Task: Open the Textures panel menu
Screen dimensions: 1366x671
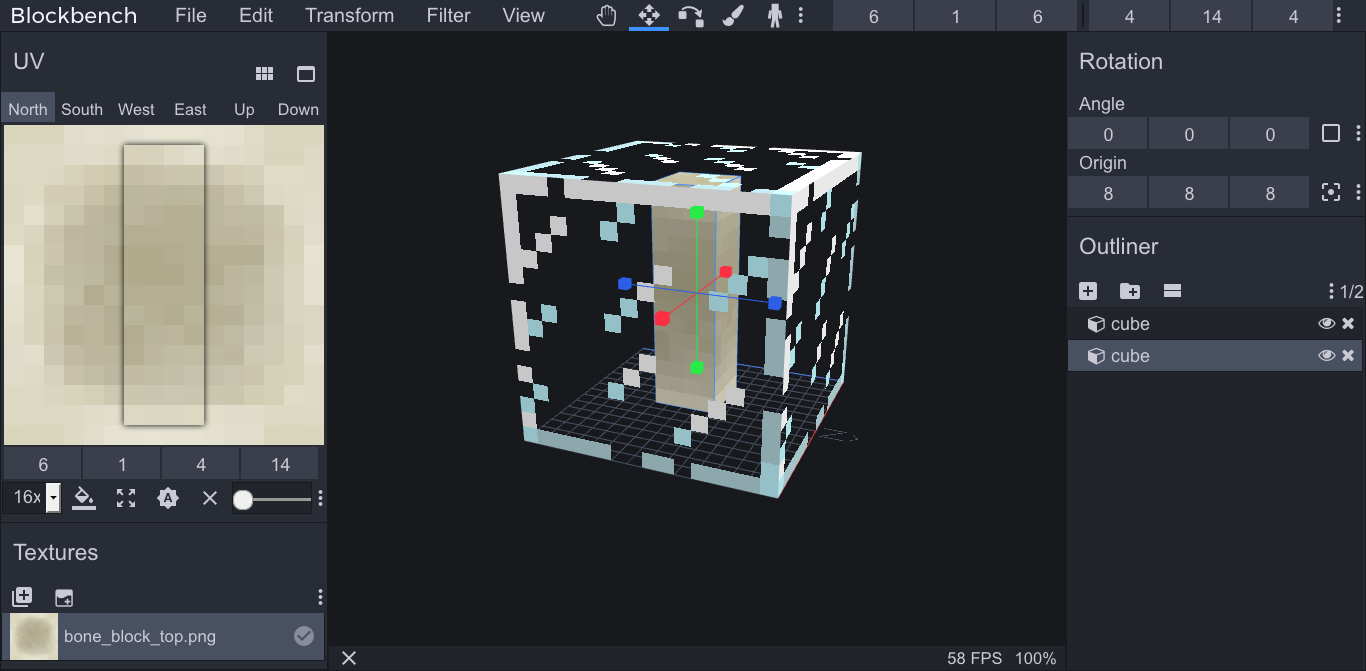Action: pos(320,596)
